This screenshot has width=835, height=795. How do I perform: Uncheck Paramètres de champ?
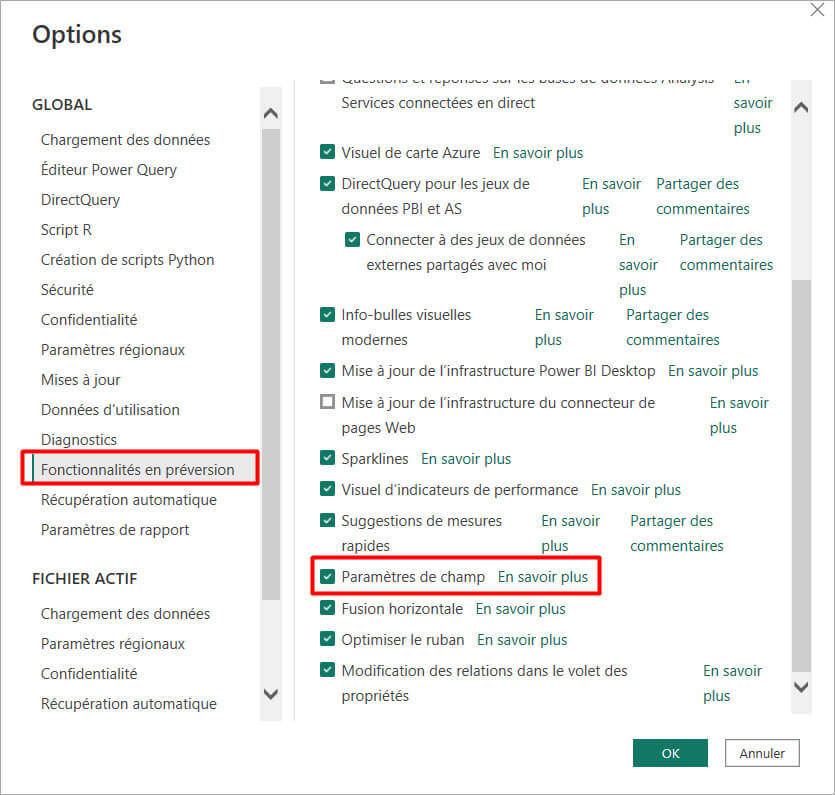tap(327, 576)
